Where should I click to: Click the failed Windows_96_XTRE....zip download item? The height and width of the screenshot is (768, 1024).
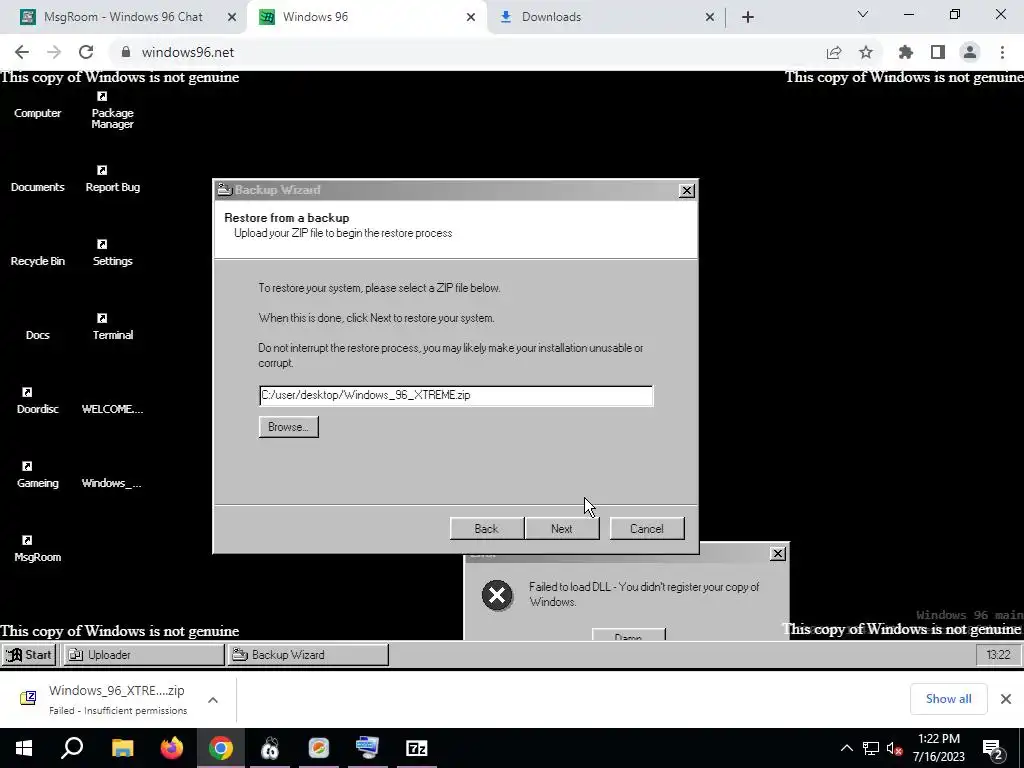[104, 699]
